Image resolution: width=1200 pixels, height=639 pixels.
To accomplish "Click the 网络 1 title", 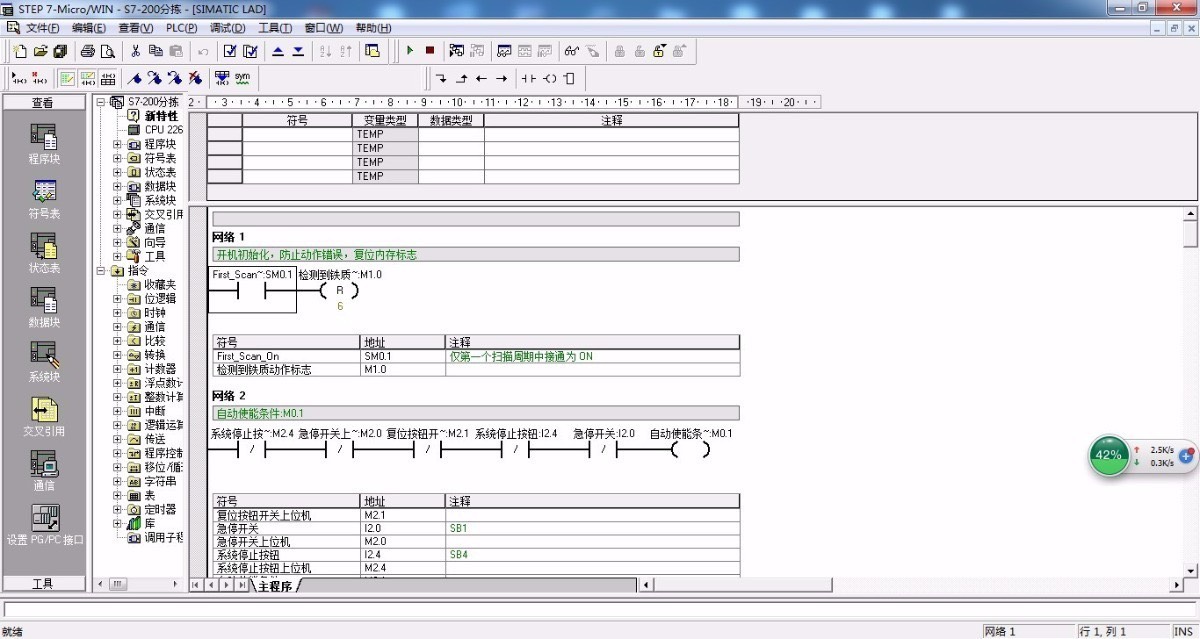I will click(228, 236).
